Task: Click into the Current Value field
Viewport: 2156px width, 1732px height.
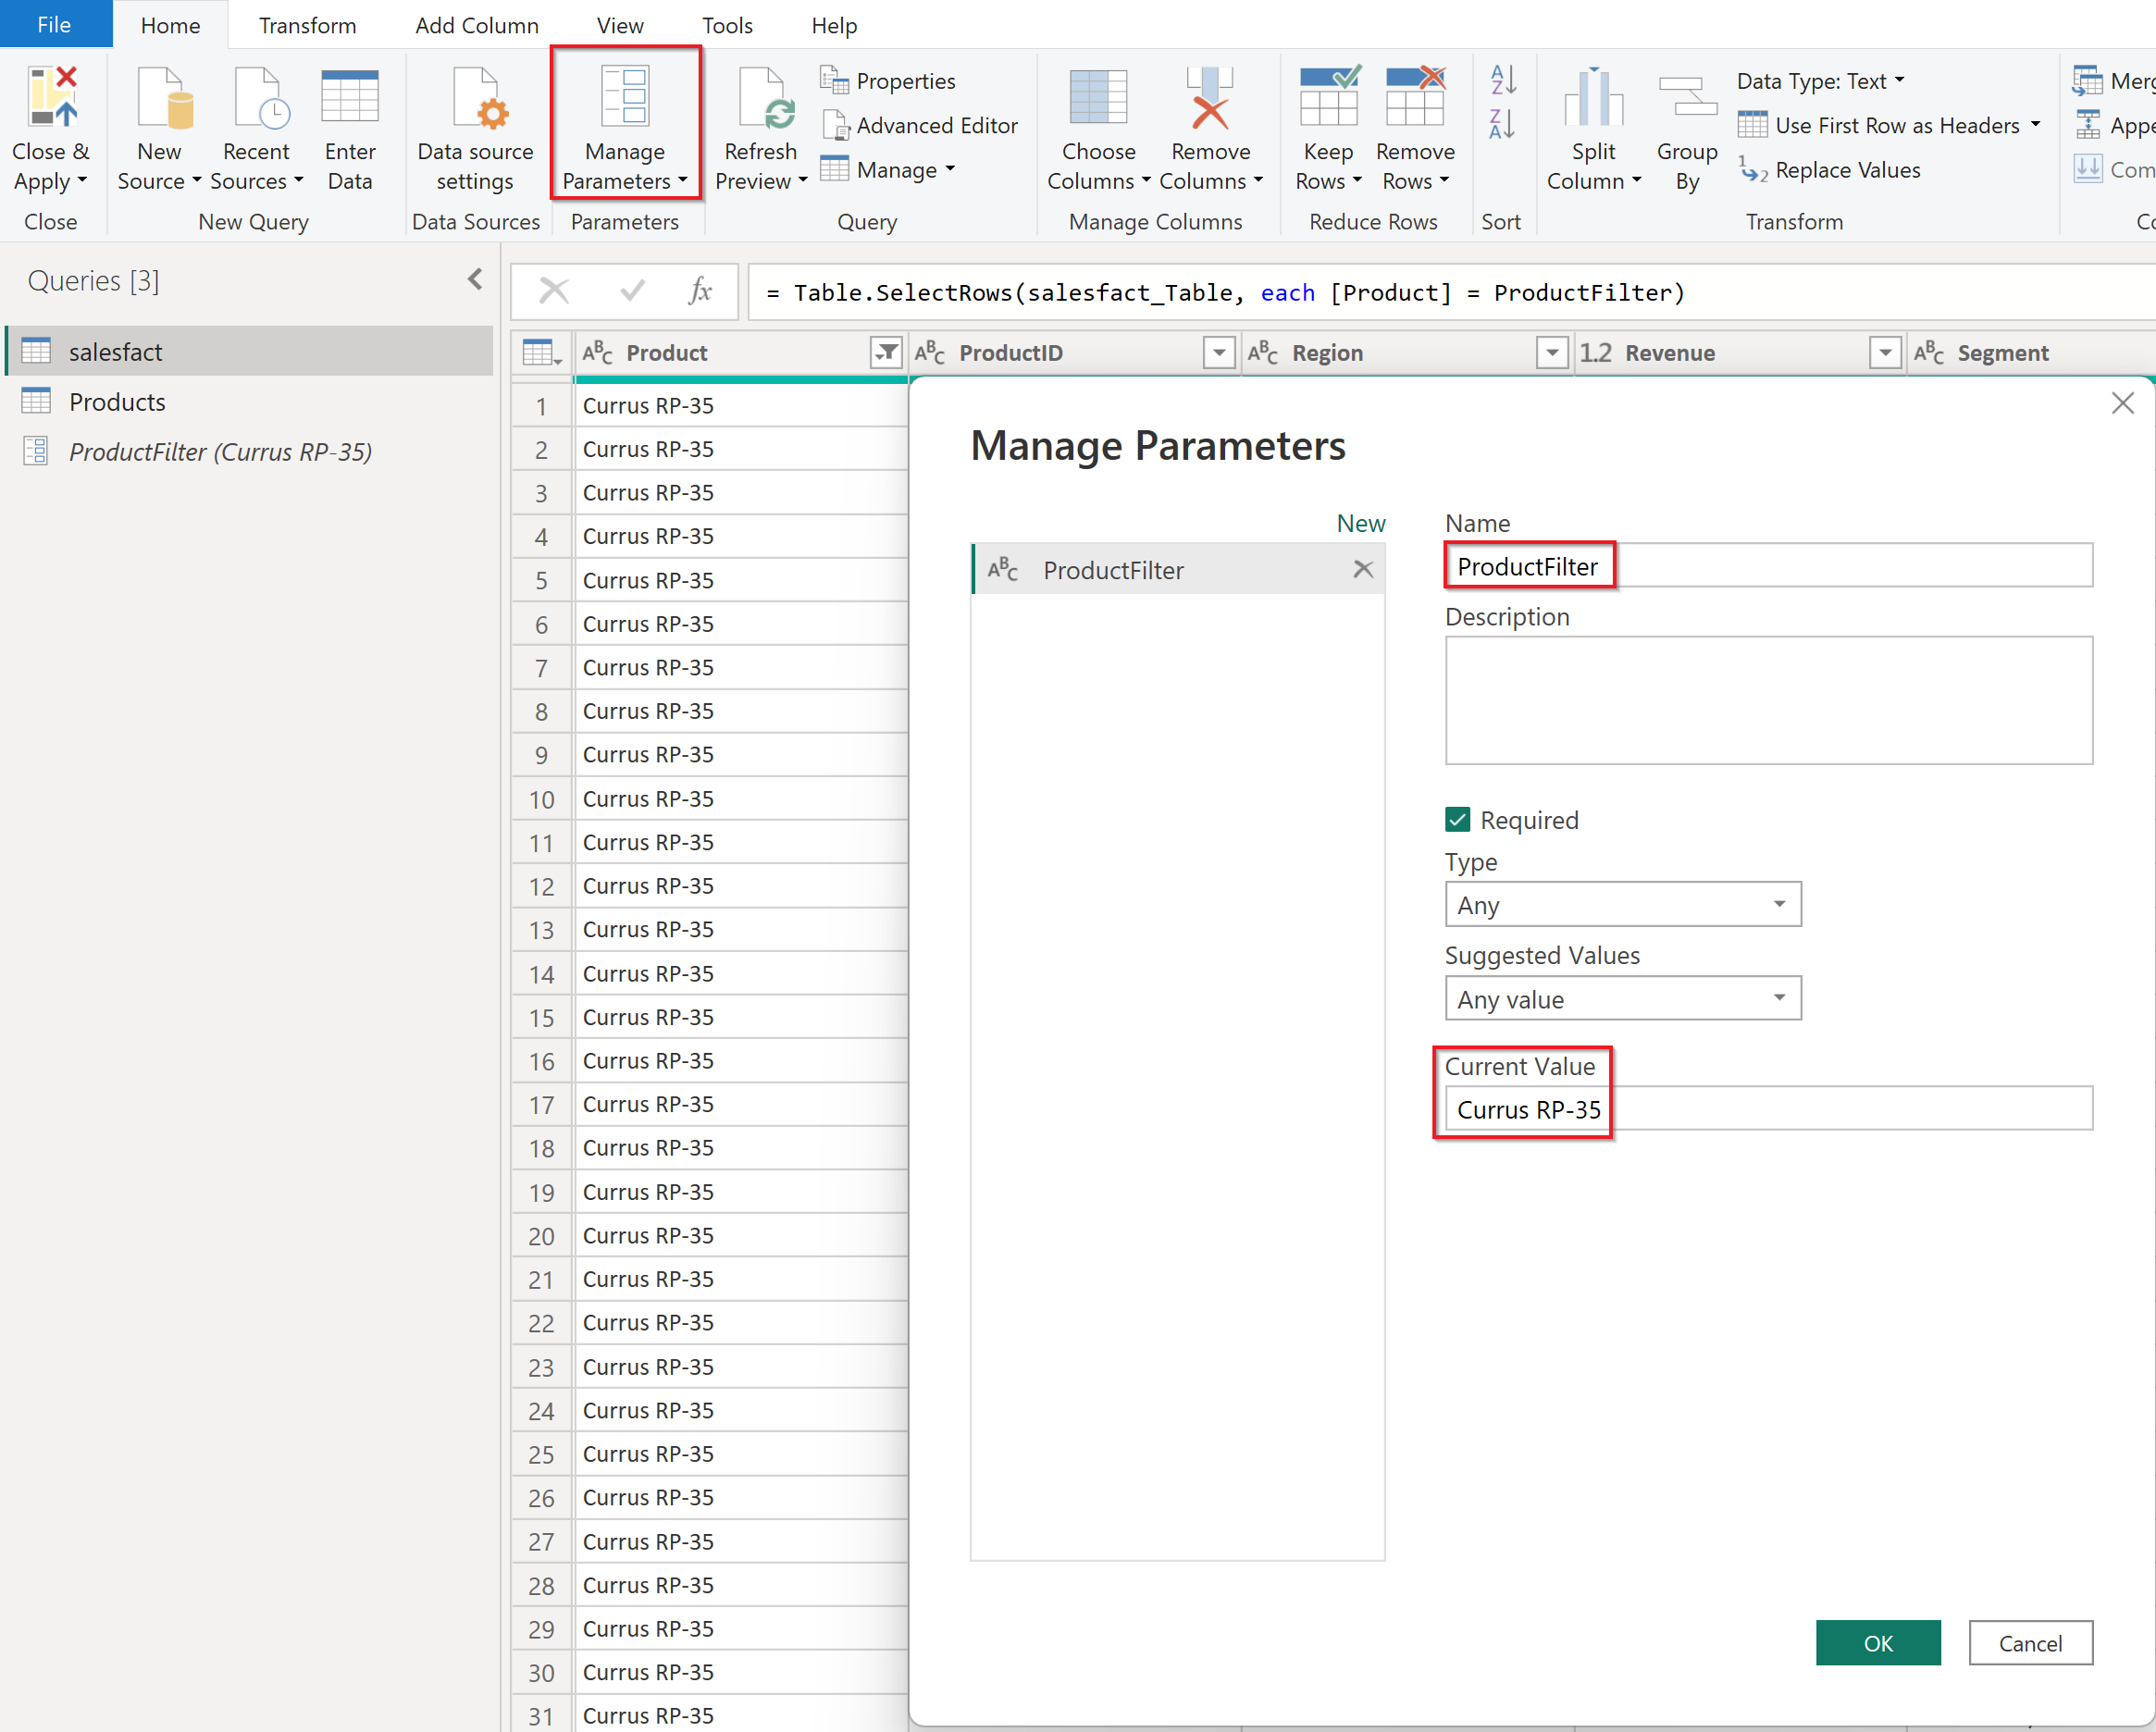Action: tap(1767, 1109)
